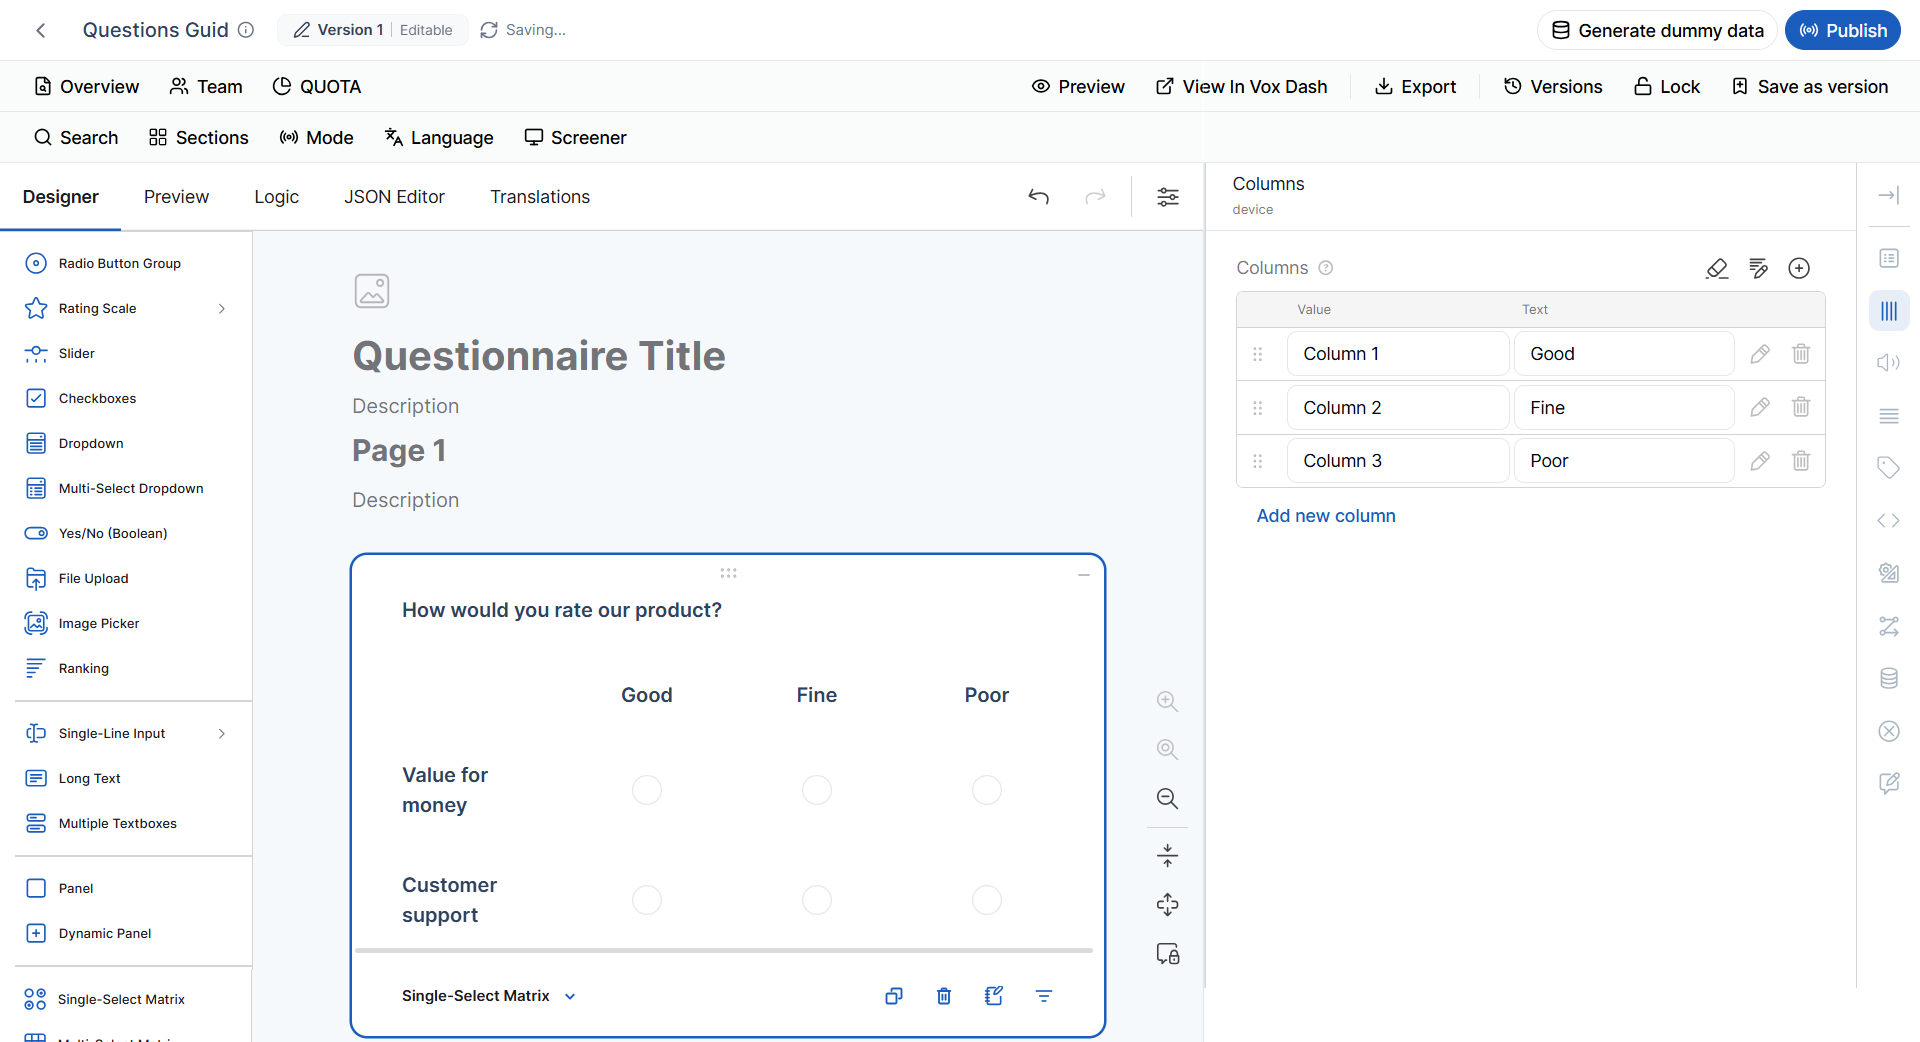Switch to the Preview tab
This screenshot has height=1042, width=1920.
pyautogui.click(x=176, y=197)
